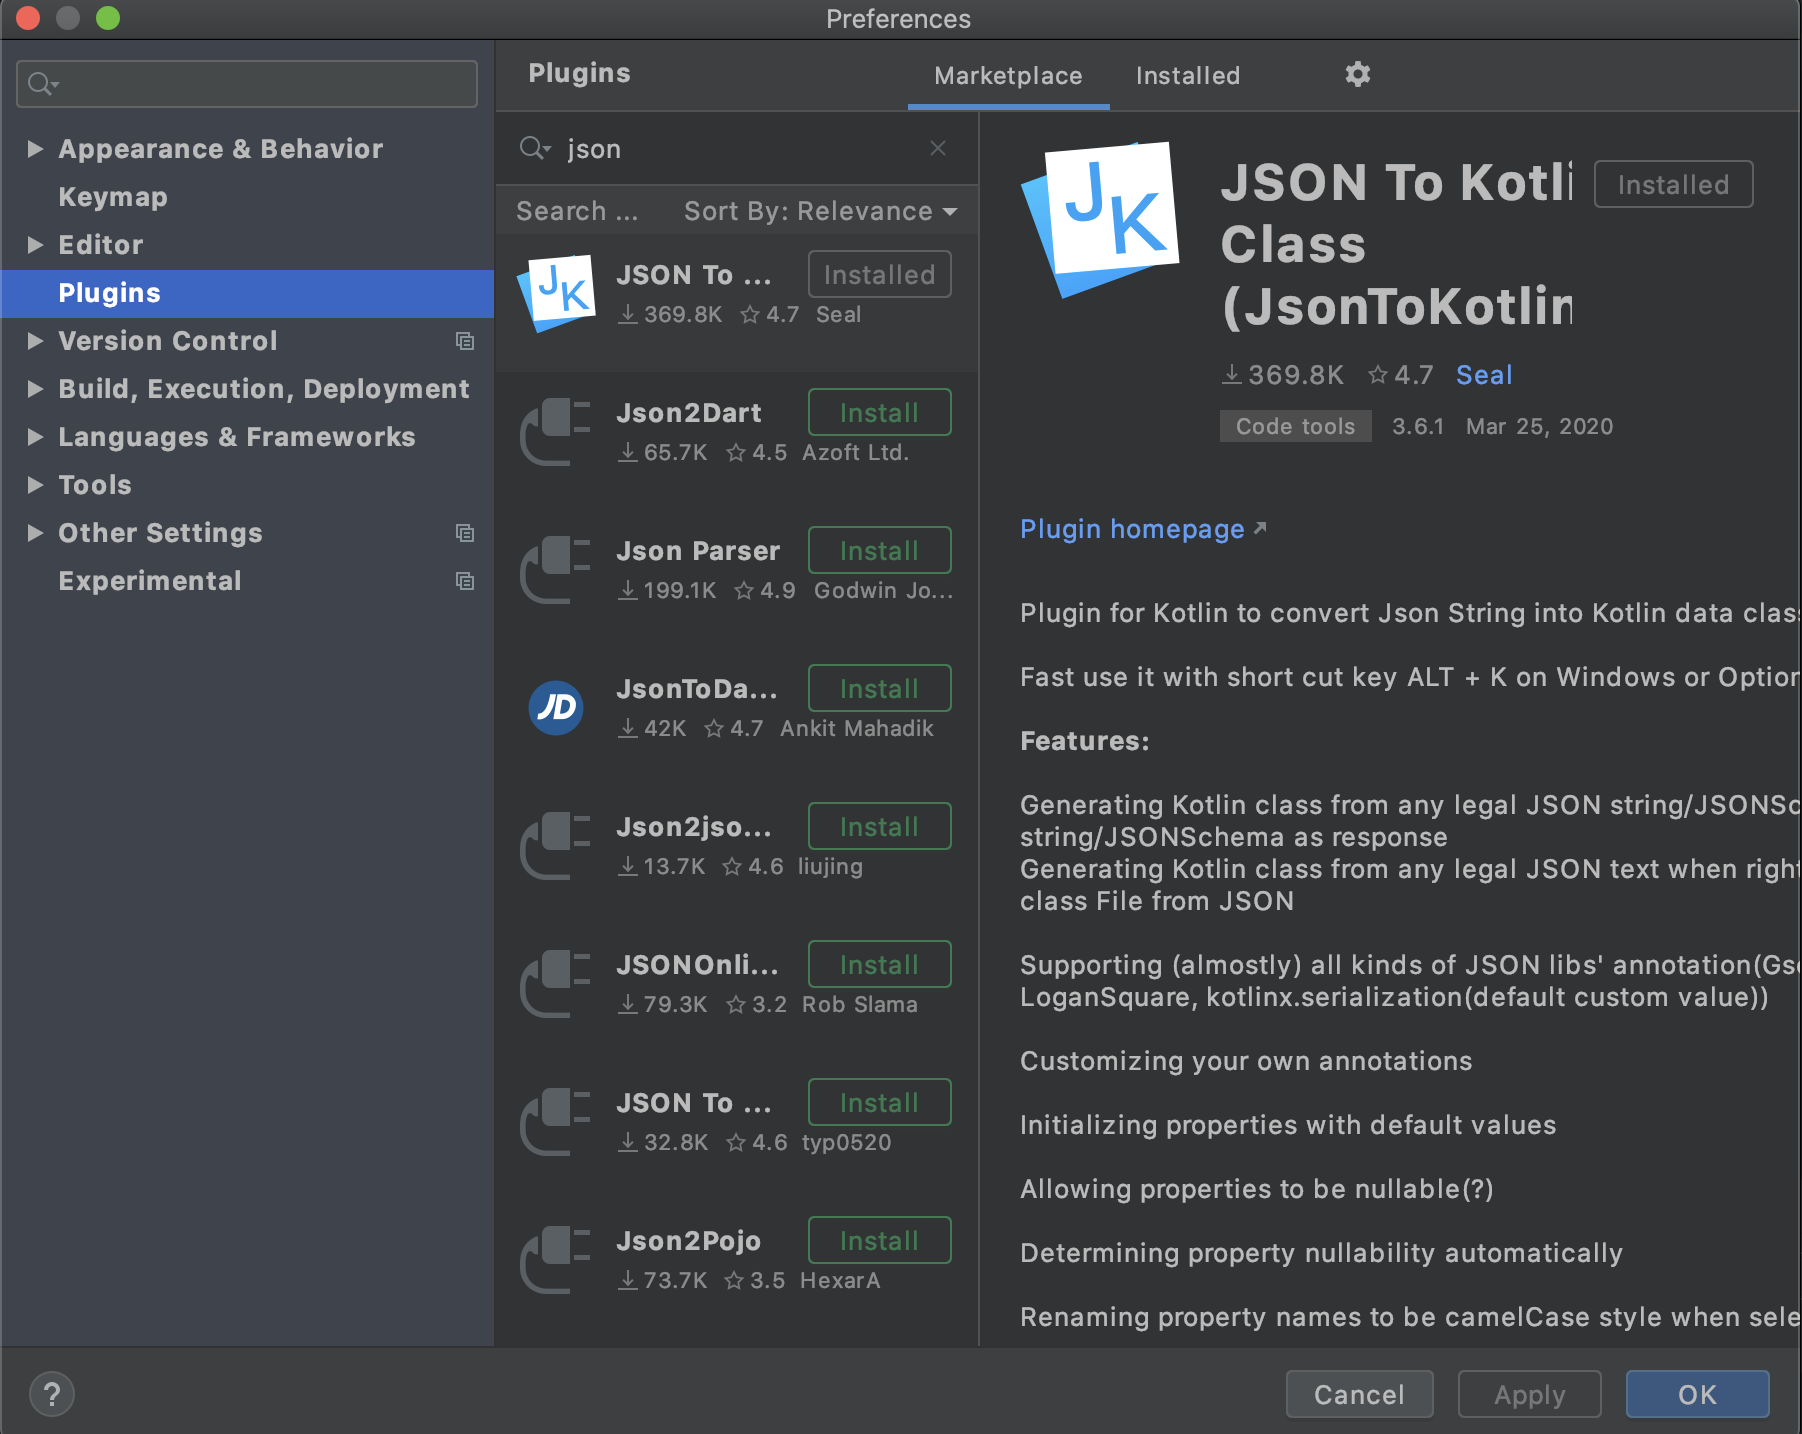Select the Json2Dart plugin name

[689, 413]
